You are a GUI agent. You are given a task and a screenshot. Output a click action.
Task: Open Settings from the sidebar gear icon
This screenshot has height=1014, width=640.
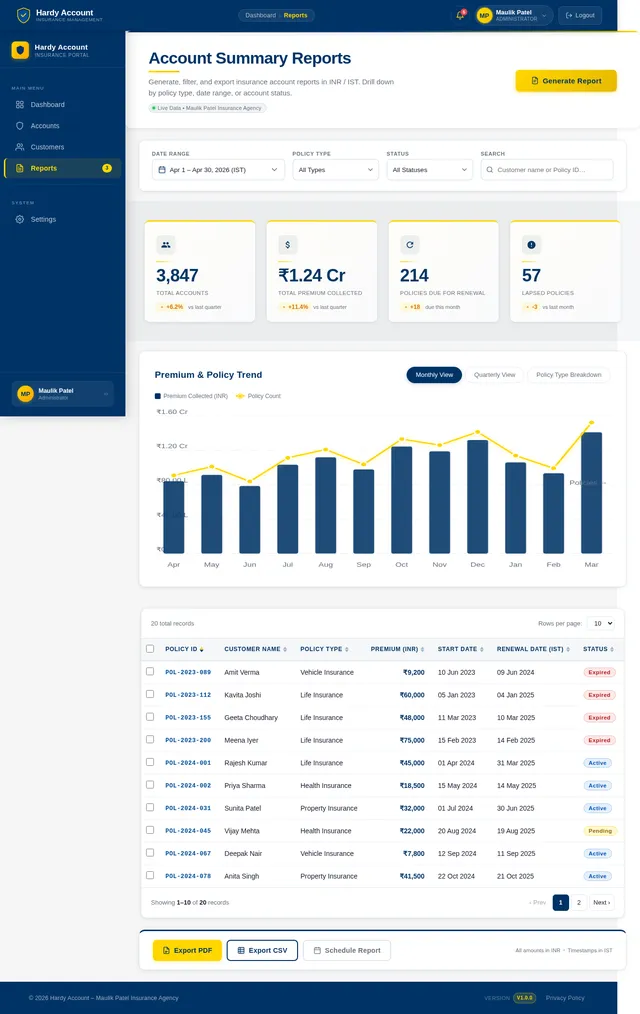(20, 219)
